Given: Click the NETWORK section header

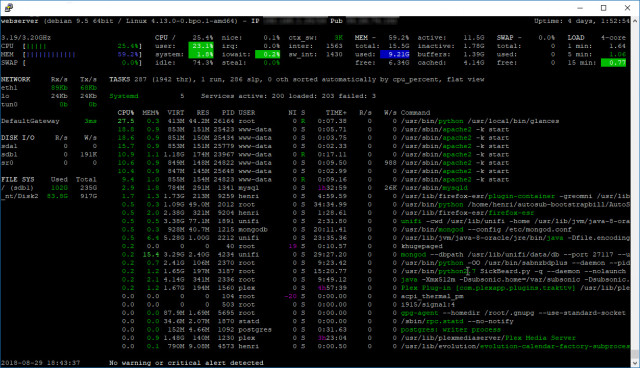Looking at the screenshot, I should 16,79.
